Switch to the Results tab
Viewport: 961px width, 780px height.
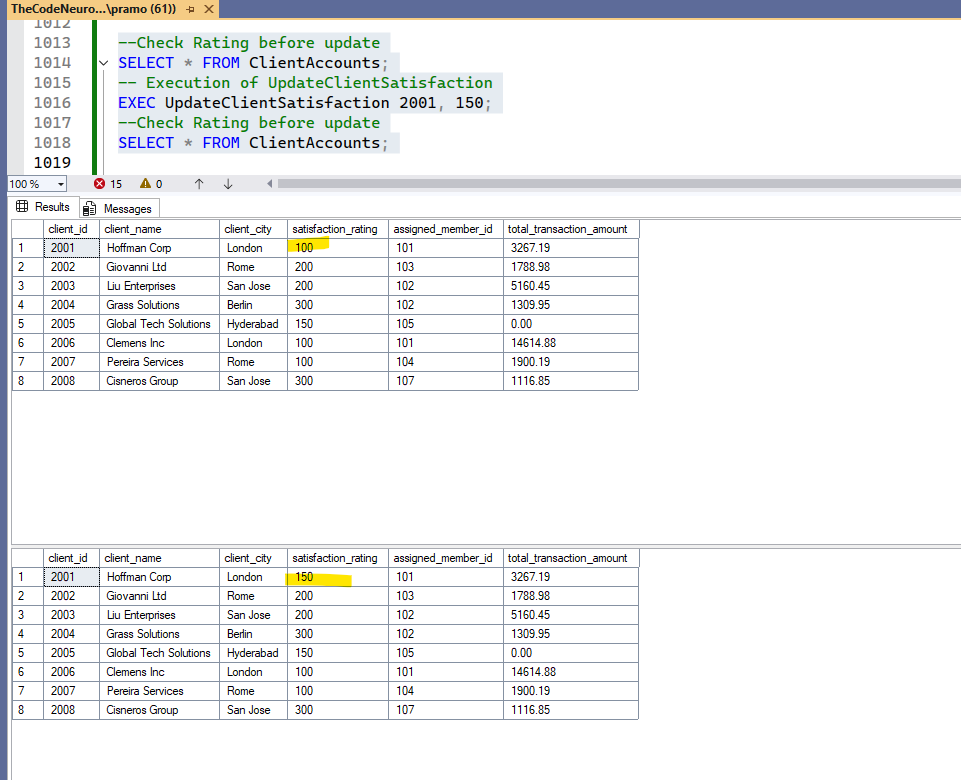click(x=43, y=207)
